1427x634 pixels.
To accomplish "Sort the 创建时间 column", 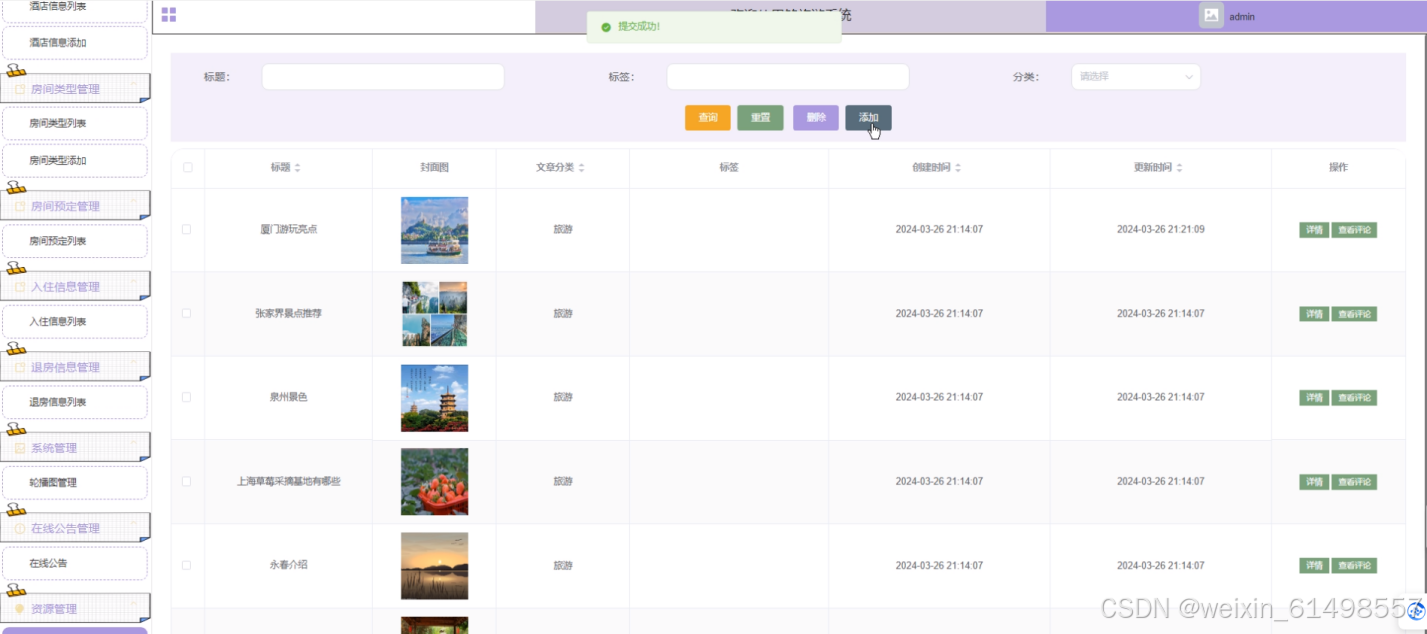I will [x=958, y=168].
